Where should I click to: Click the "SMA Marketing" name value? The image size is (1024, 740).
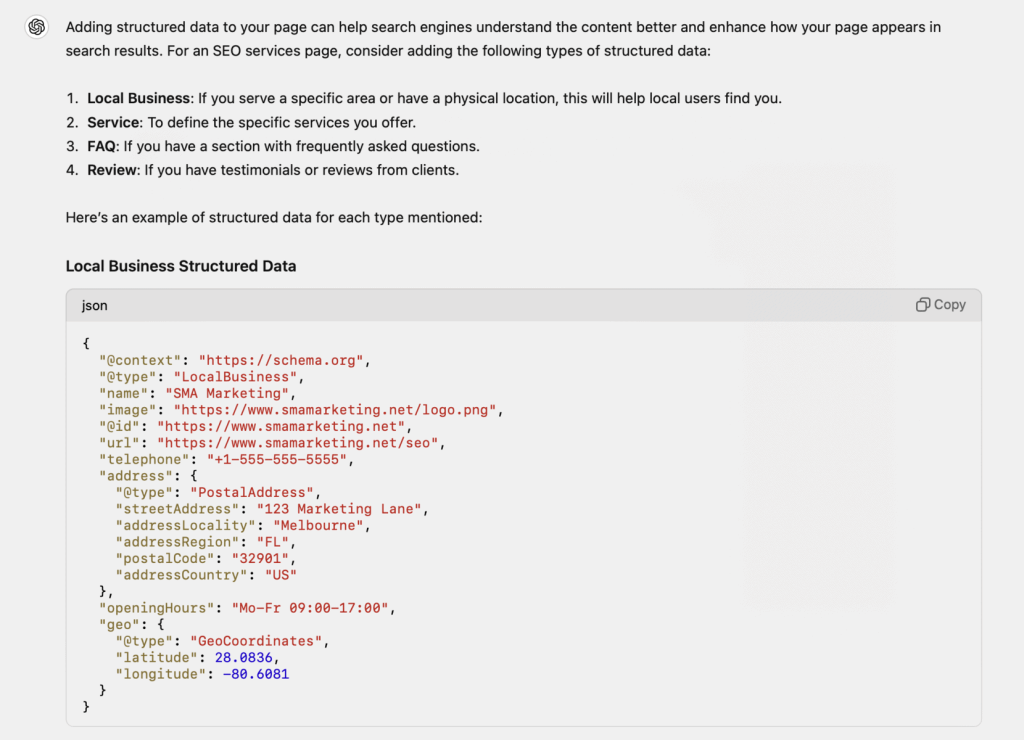tap(227, 393)
